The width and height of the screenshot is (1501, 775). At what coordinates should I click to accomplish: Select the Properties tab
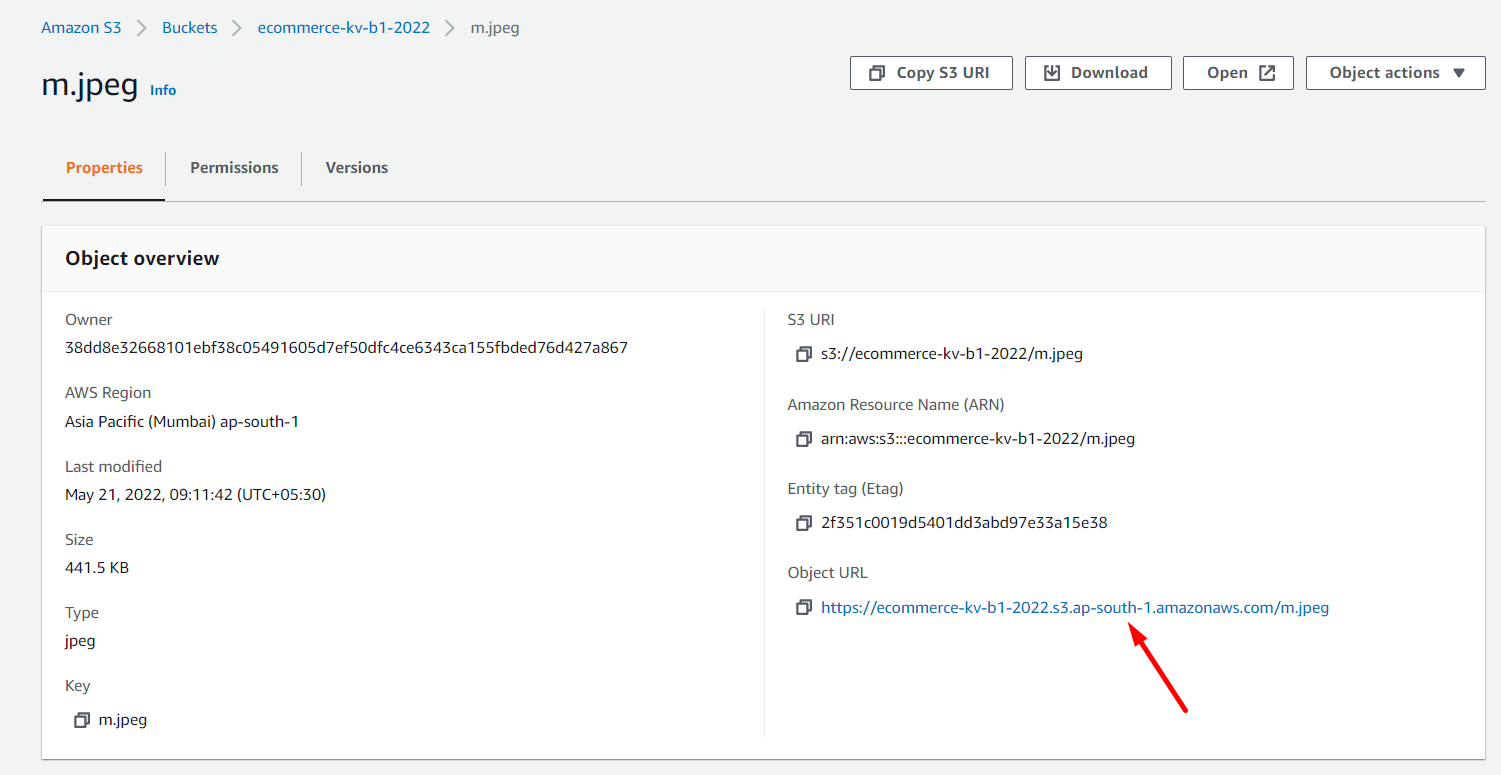pyautogui.click(x=104, y=167)
